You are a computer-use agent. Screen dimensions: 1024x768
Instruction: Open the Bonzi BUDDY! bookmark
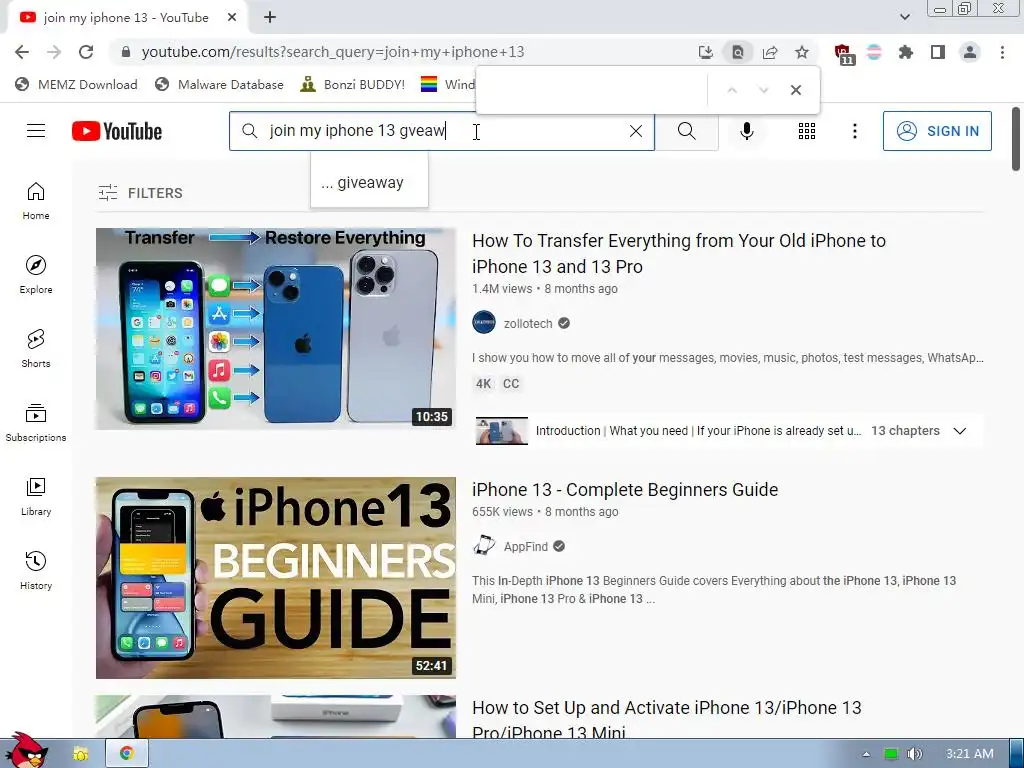[x=353, y=84]
